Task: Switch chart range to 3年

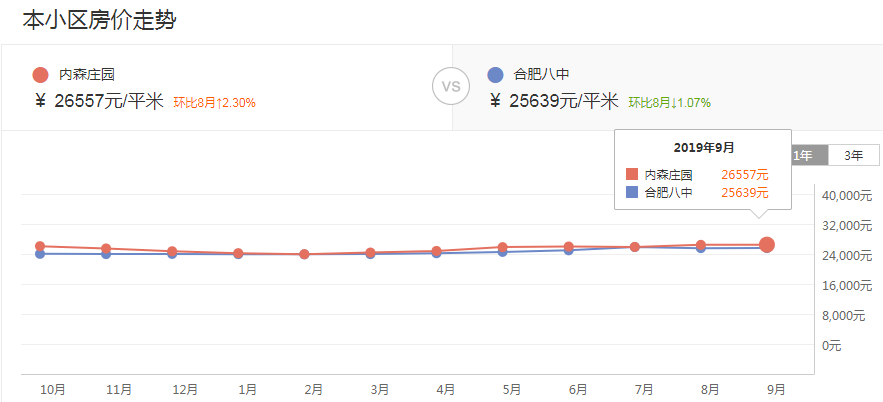Action: pos(853,155)
